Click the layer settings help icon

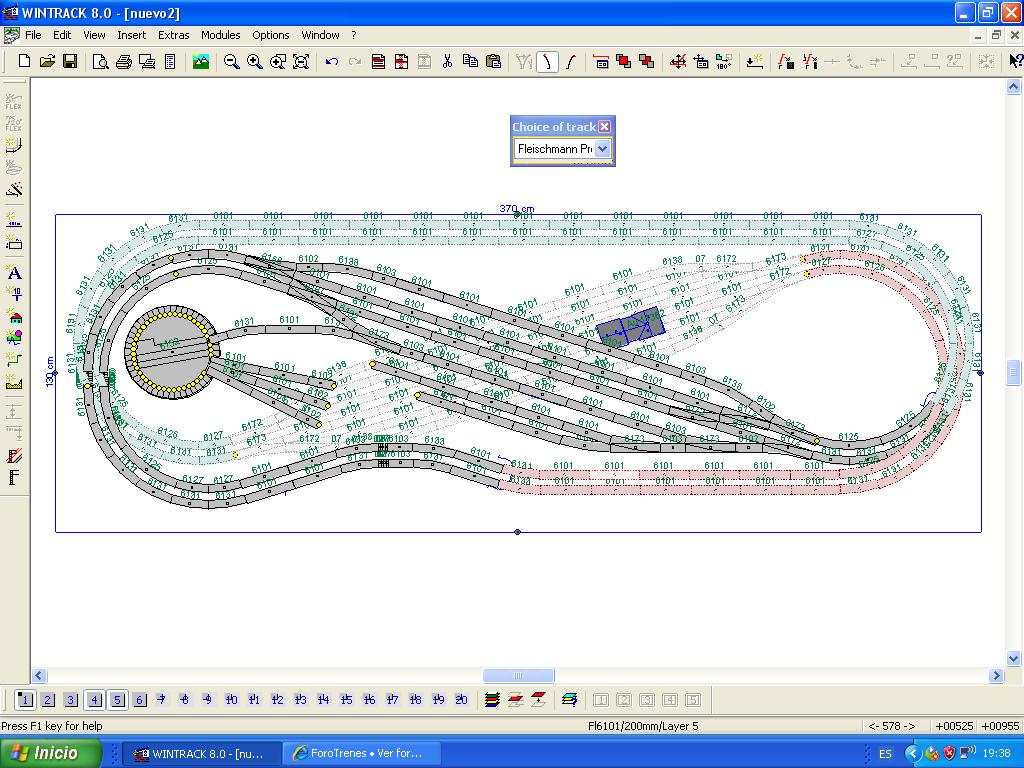click(569, 699)
